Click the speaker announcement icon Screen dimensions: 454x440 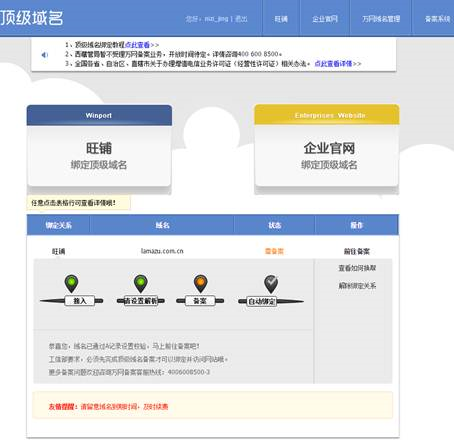coord(45,55)
